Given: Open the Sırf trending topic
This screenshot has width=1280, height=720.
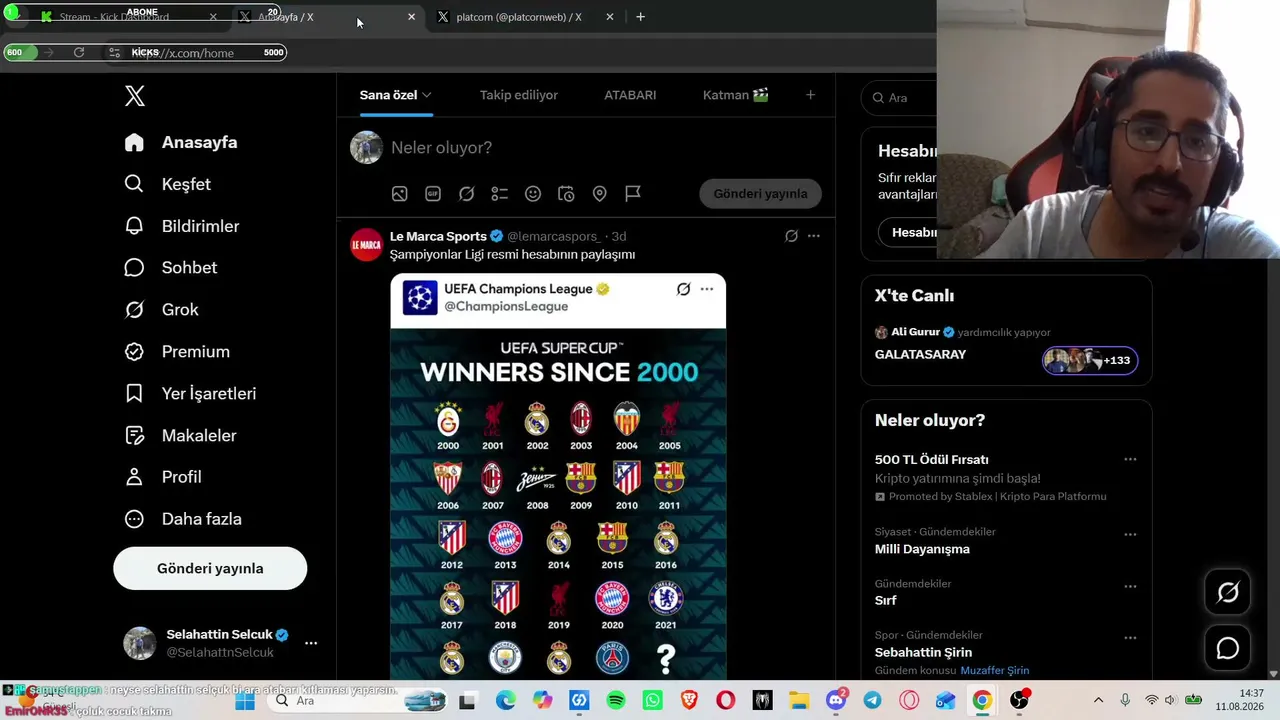Looking at the screenshot, I should pos(886,600).
